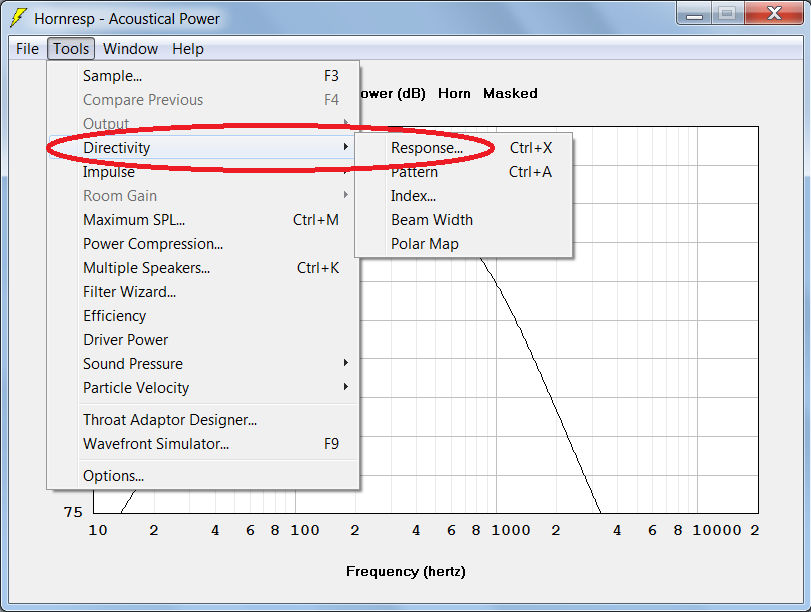
Task: Select the Efficiency tool
Action: tap(204, 316)
